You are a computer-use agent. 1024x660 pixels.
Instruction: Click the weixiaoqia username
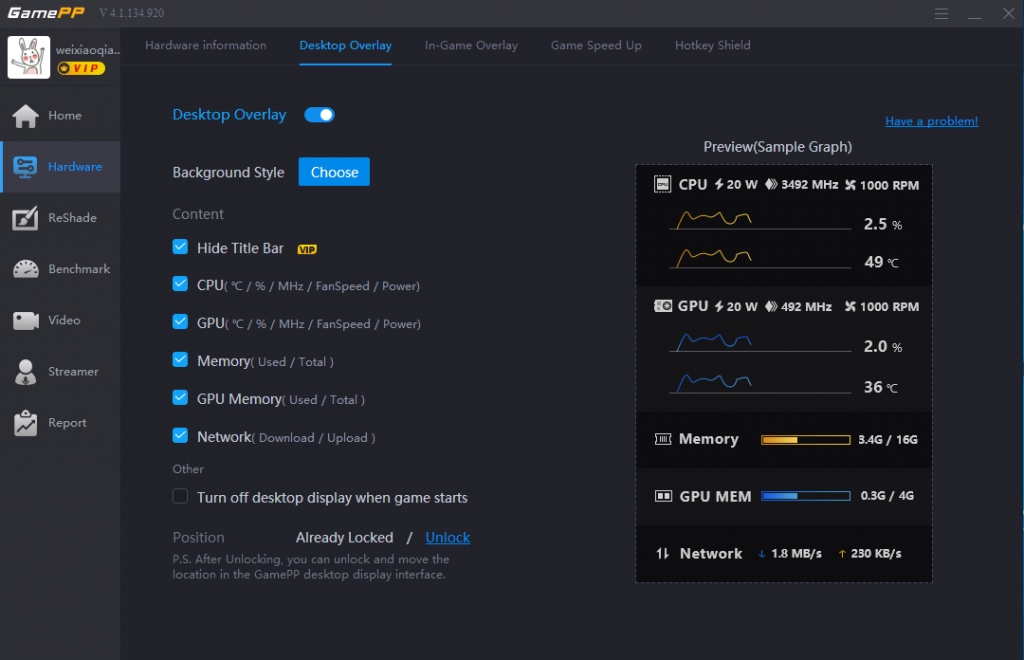pos(88,50)
